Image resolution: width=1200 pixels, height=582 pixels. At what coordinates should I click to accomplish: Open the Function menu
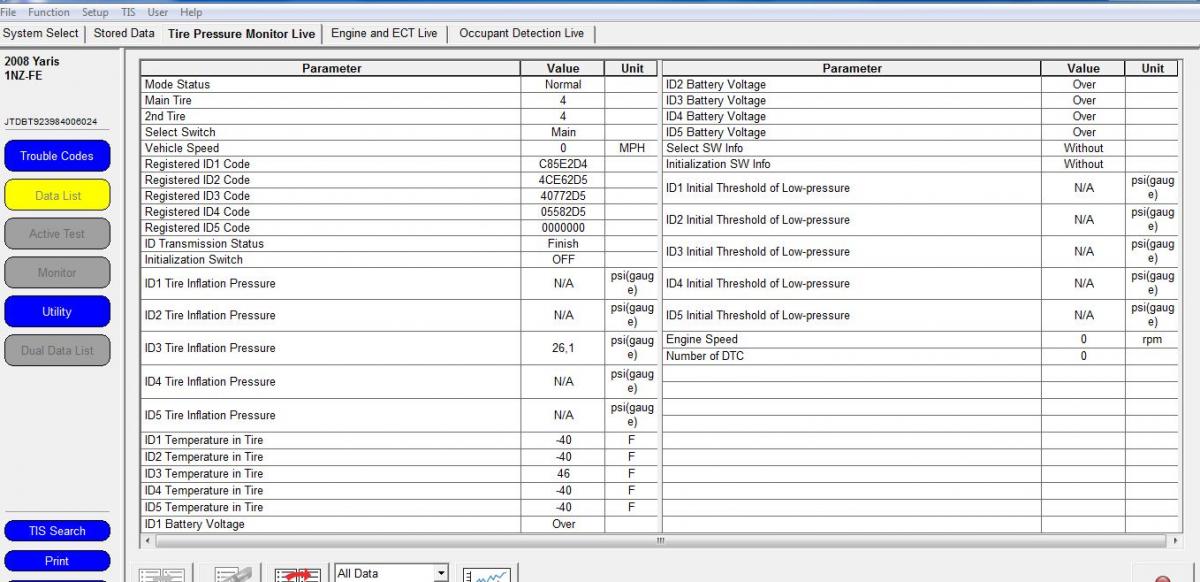[49, 12]
